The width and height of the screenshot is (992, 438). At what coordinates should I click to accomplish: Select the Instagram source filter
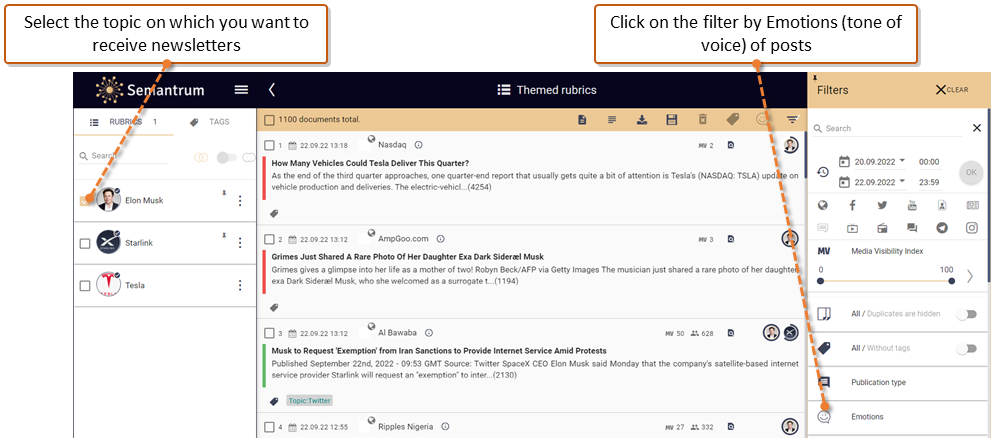(x=972, y=228)
